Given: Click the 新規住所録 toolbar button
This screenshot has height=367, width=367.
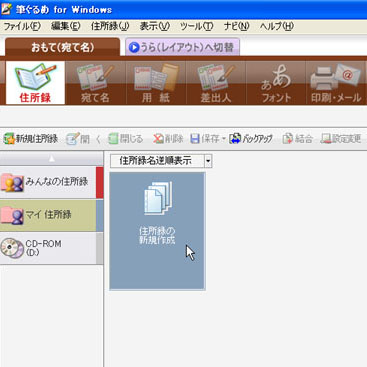Looking at the screenshot, I should pos(31,139).
